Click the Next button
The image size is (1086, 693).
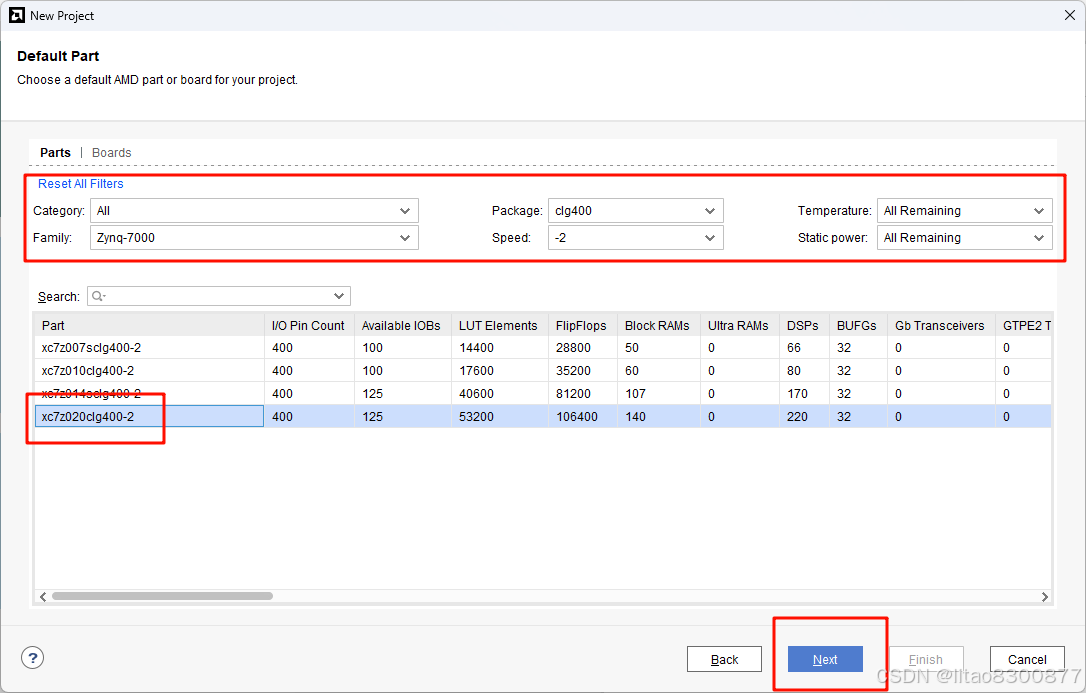[x=825, y=659]
